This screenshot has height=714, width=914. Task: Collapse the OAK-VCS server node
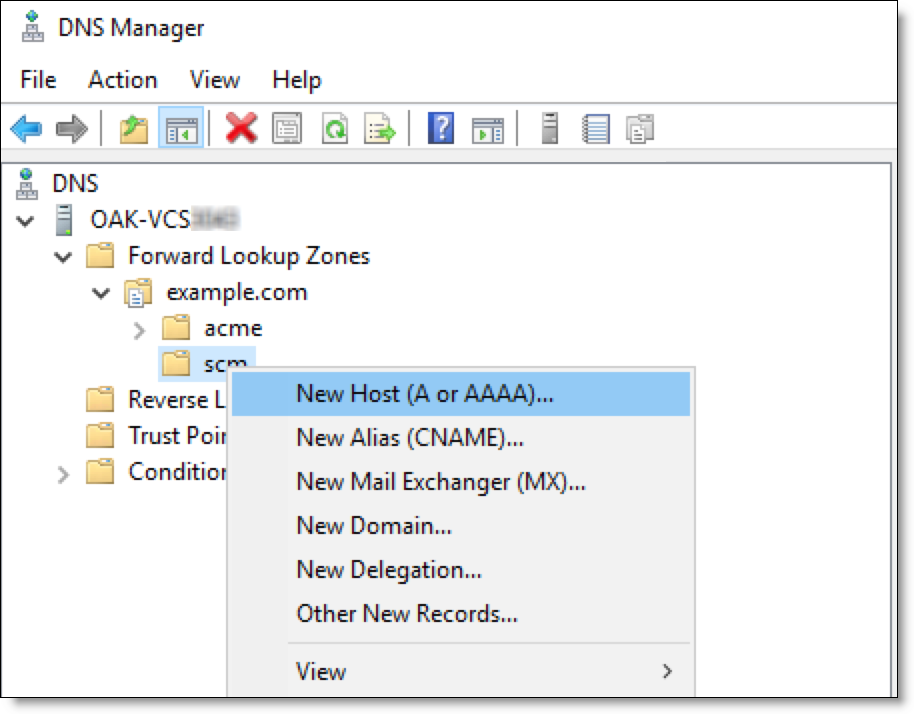[25, 221]
